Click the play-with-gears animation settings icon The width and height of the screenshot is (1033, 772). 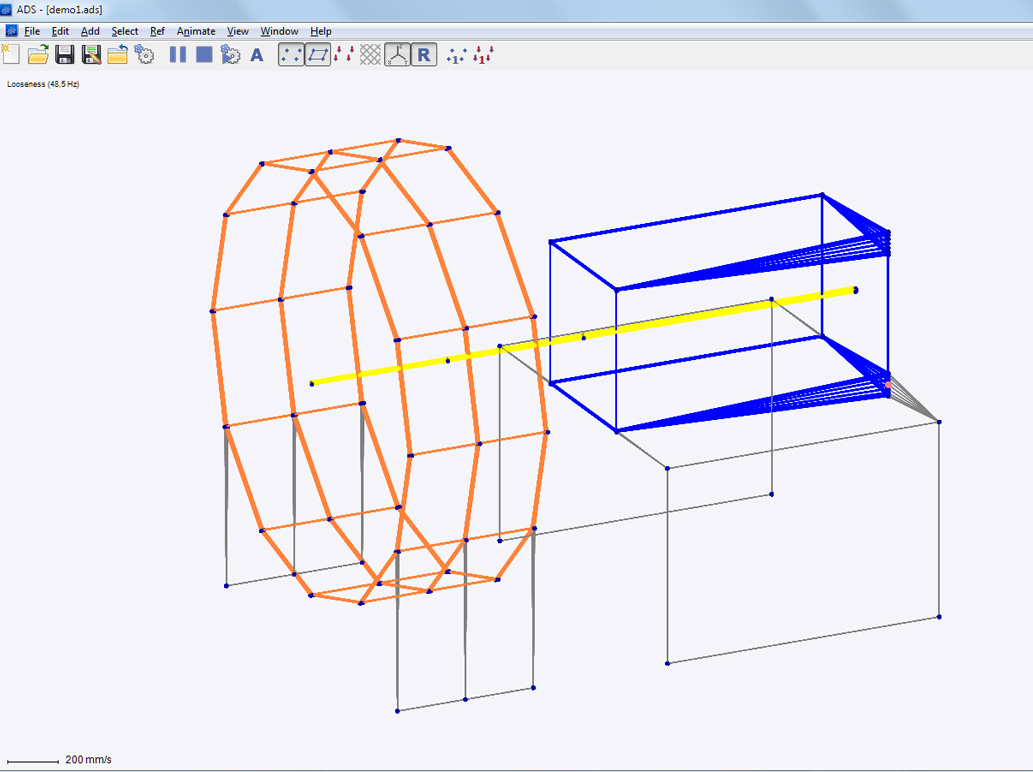[231, 55]
